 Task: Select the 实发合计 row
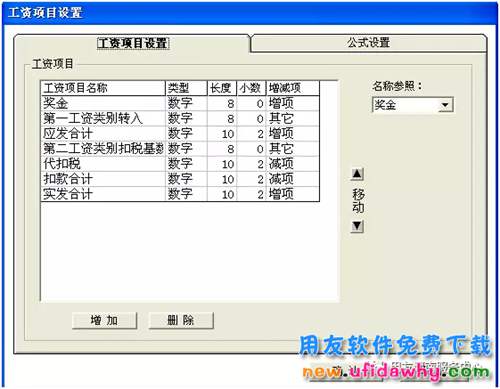(x=180, y=194)
